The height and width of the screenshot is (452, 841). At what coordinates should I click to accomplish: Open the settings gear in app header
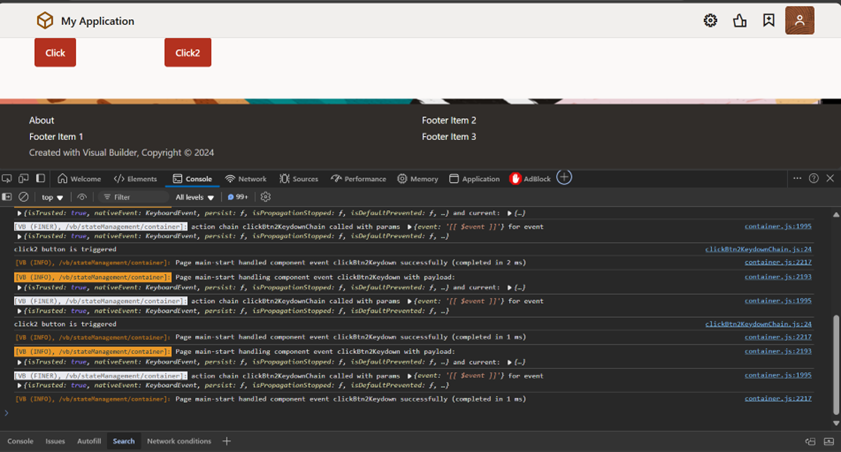click(710, 21)
